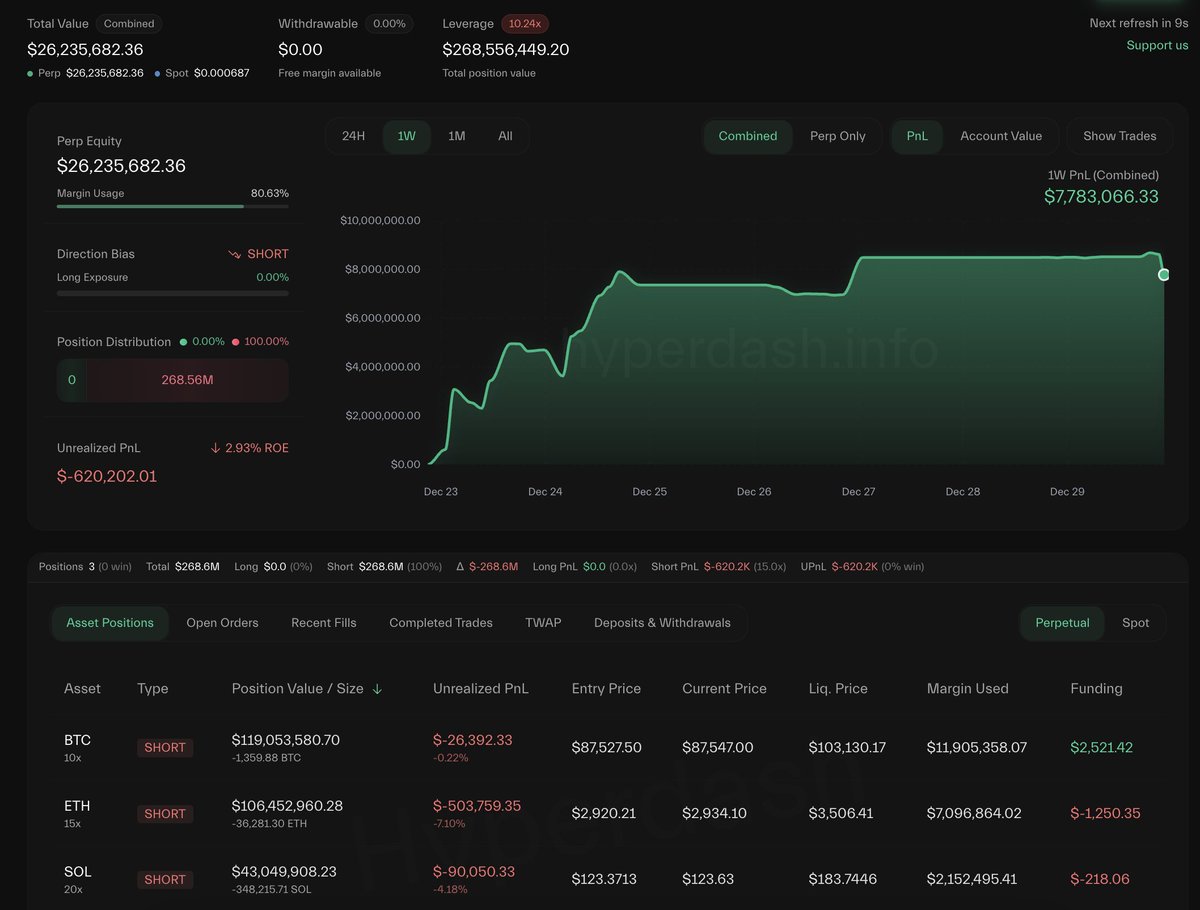The width and height of the screenshot is (1200, 910).
Task: Click the Margin Usage progress bar
Action: point(172,206)
